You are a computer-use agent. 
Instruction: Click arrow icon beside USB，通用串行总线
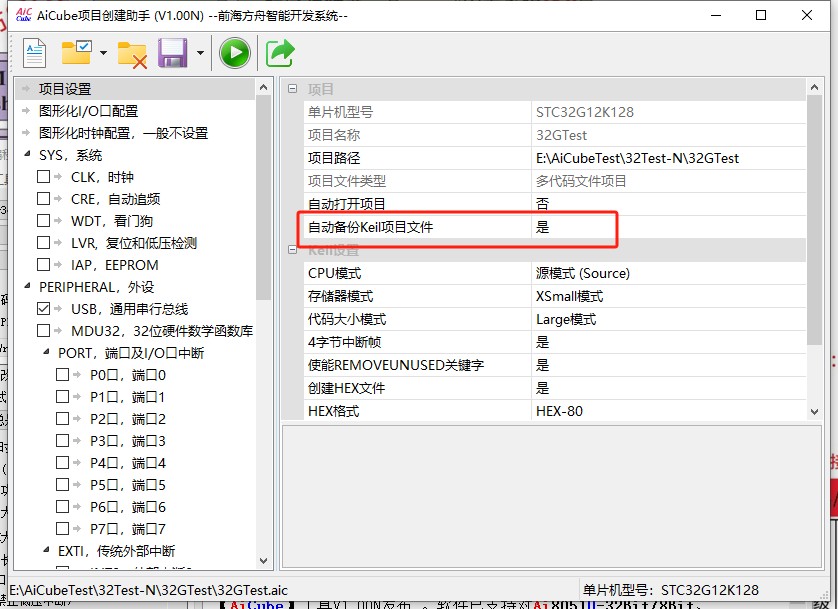58,309
